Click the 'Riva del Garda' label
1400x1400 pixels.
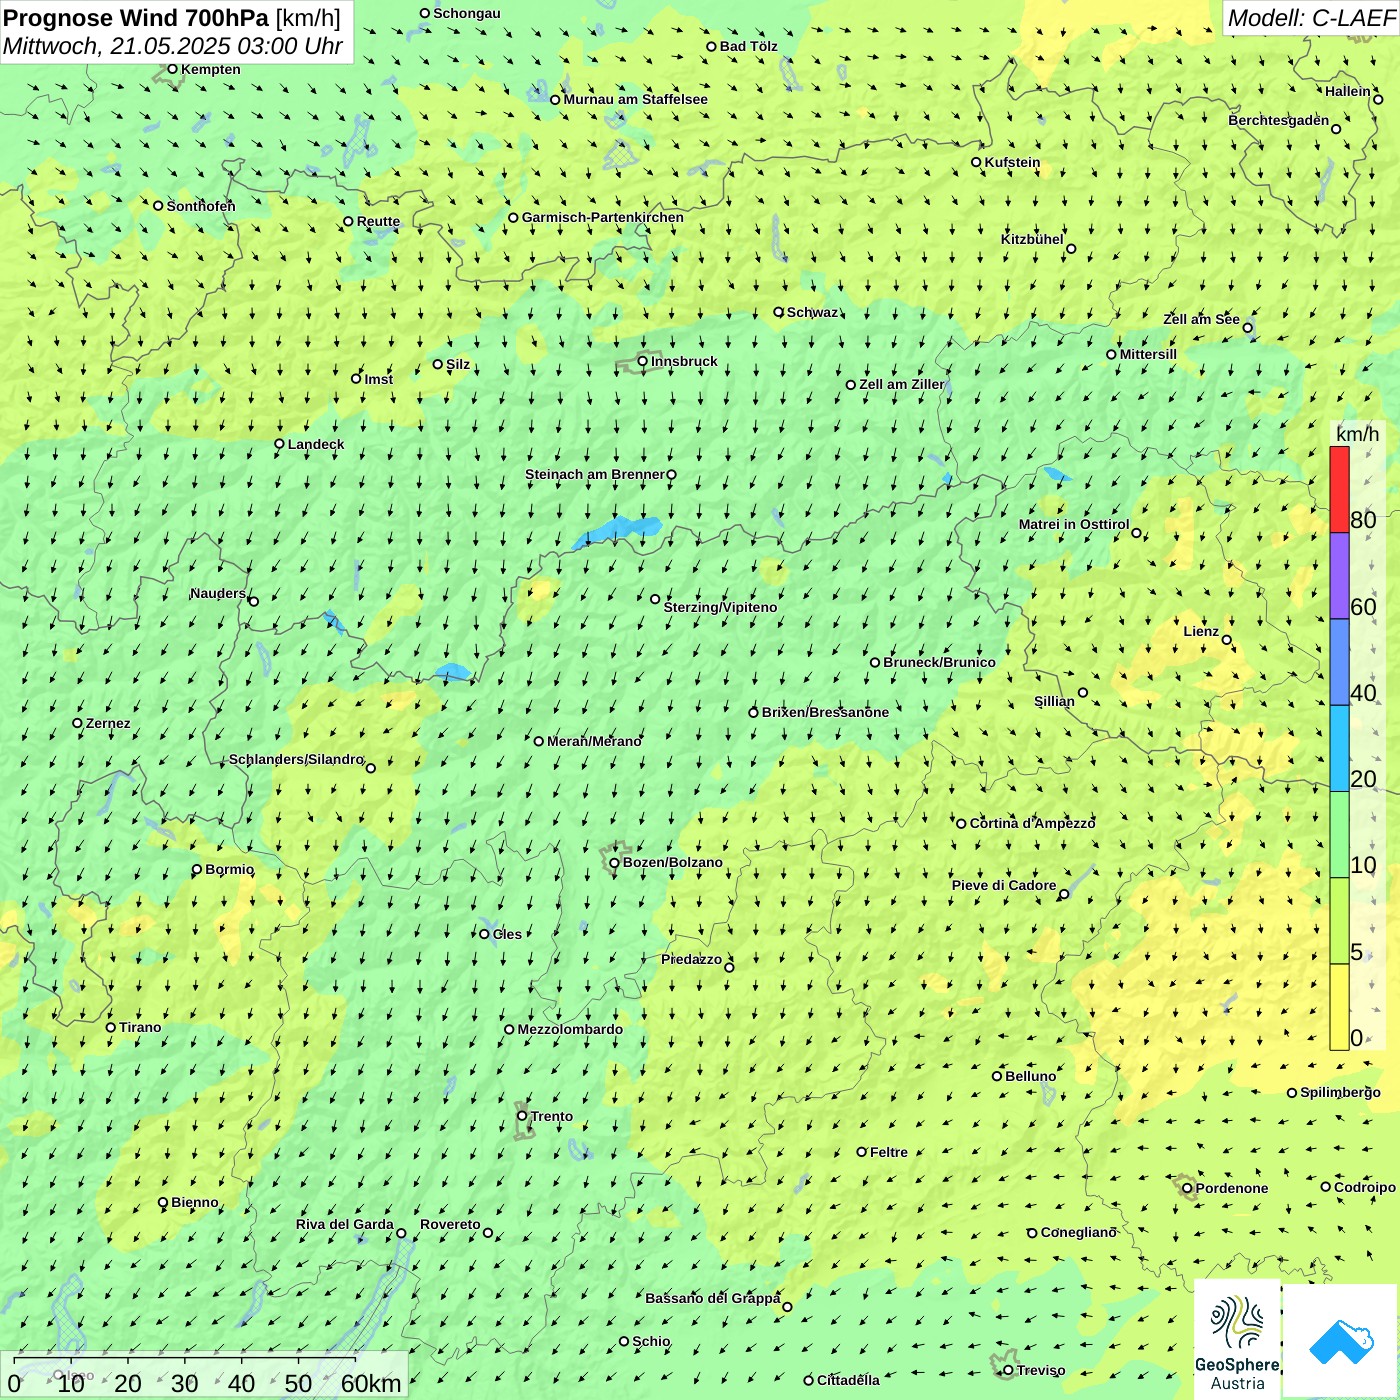click(345, 1224)
